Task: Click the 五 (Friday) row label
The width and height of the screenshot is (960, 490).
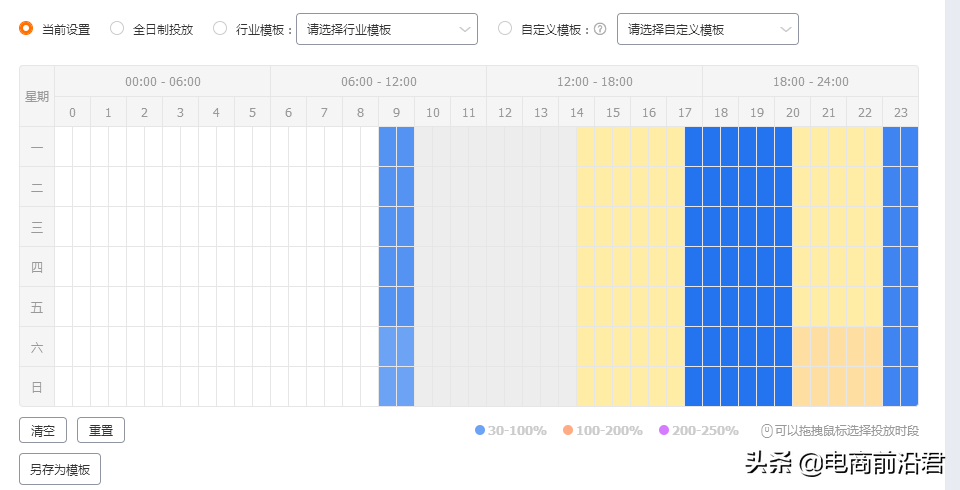Action: pyautogui.click(x=37, y=307)
